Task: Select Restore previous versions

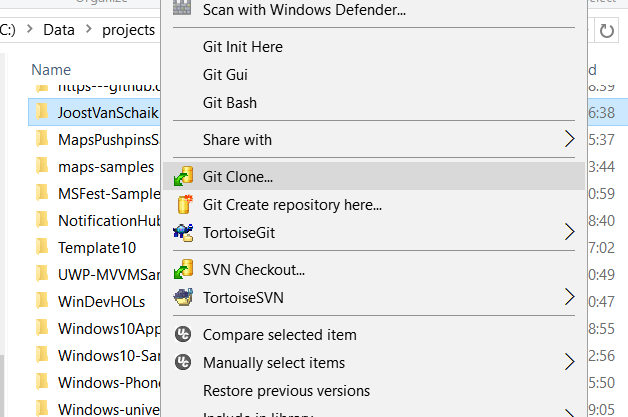Action: [x=286, y=391]
